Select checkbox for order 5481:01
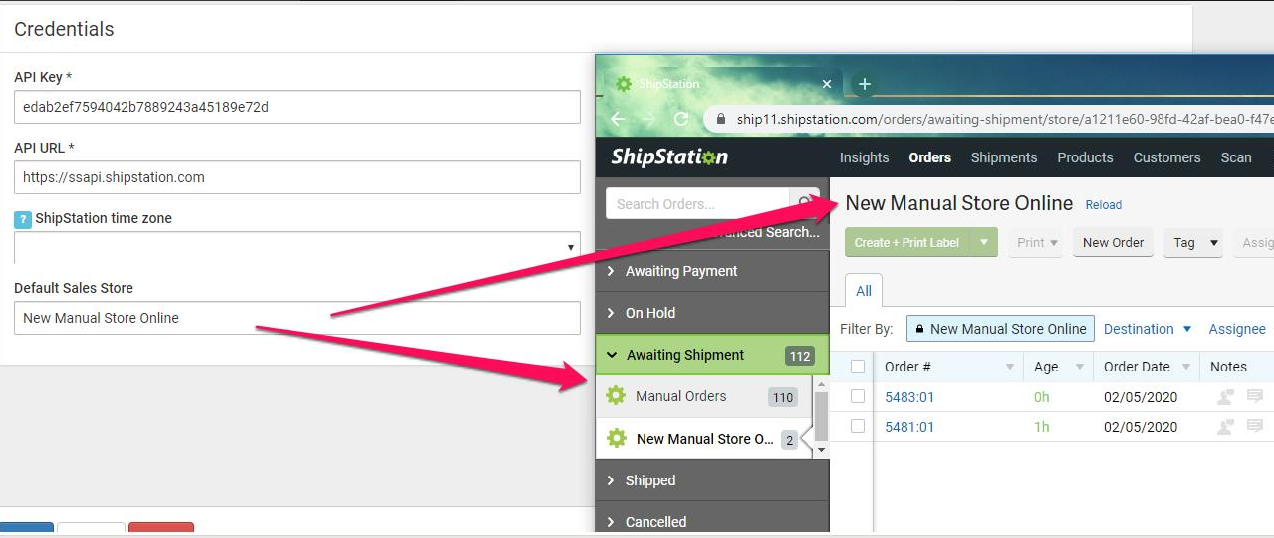The width and height of the screenshot is (1274, 538). click(x=858, y=427)
